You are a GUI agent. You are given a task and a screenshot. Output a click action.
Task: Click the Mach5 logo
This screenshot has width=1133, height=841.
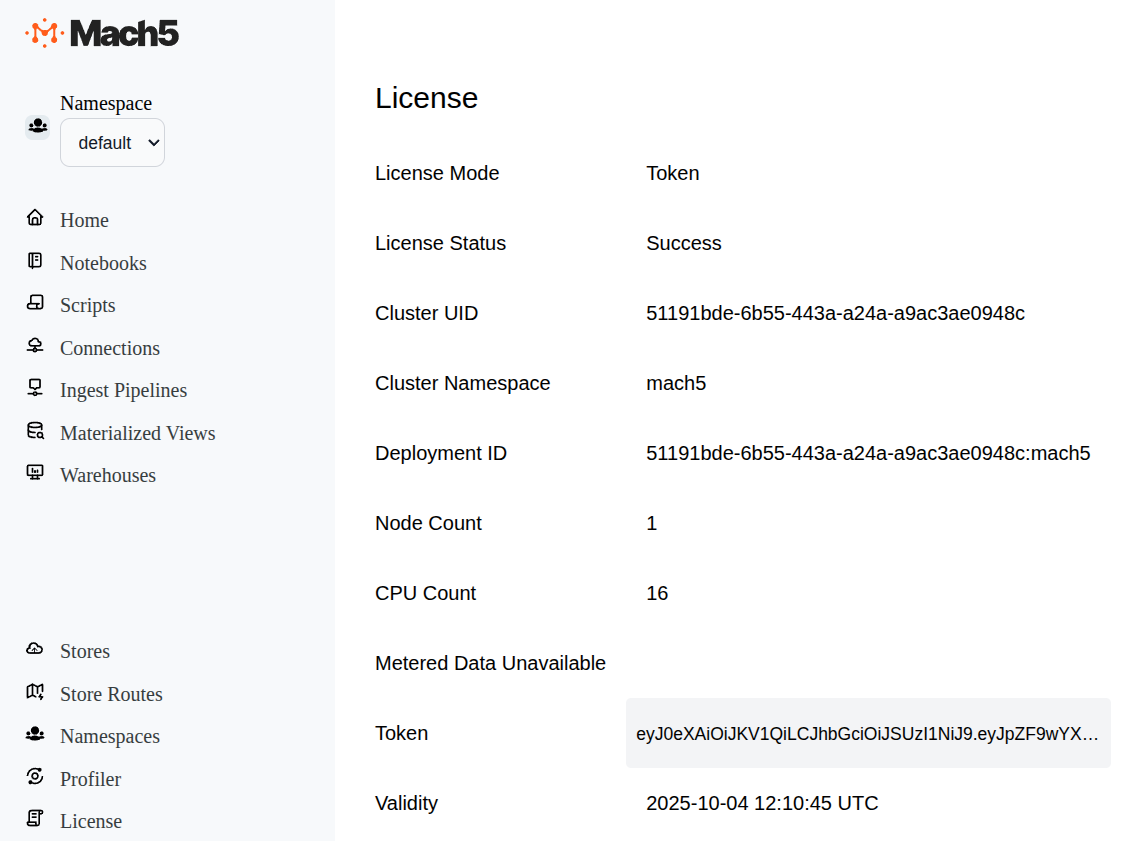coord(102,33)
